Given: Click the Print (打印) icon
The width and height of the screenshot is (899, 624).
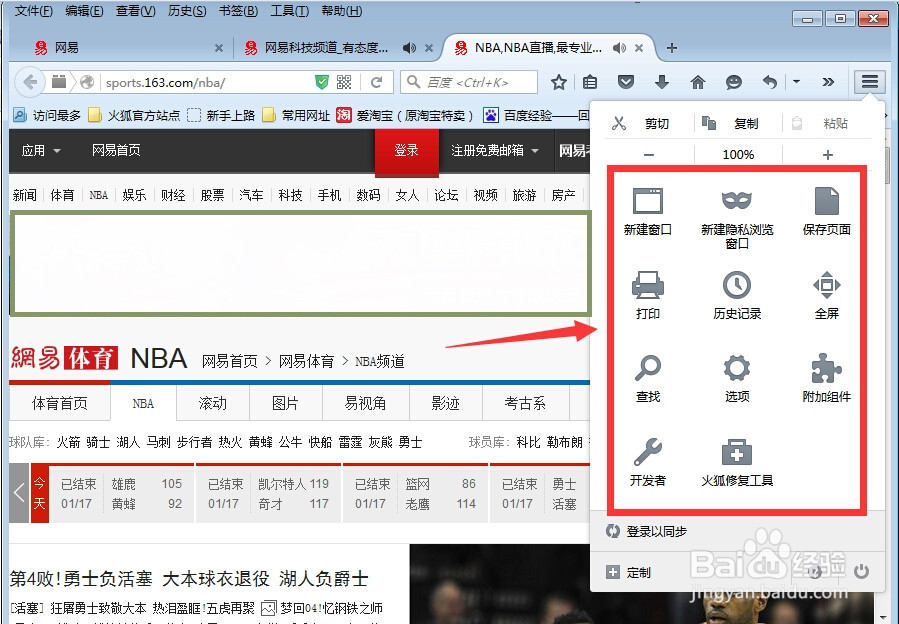Looking at the screenshot, I should coord(648,285).
